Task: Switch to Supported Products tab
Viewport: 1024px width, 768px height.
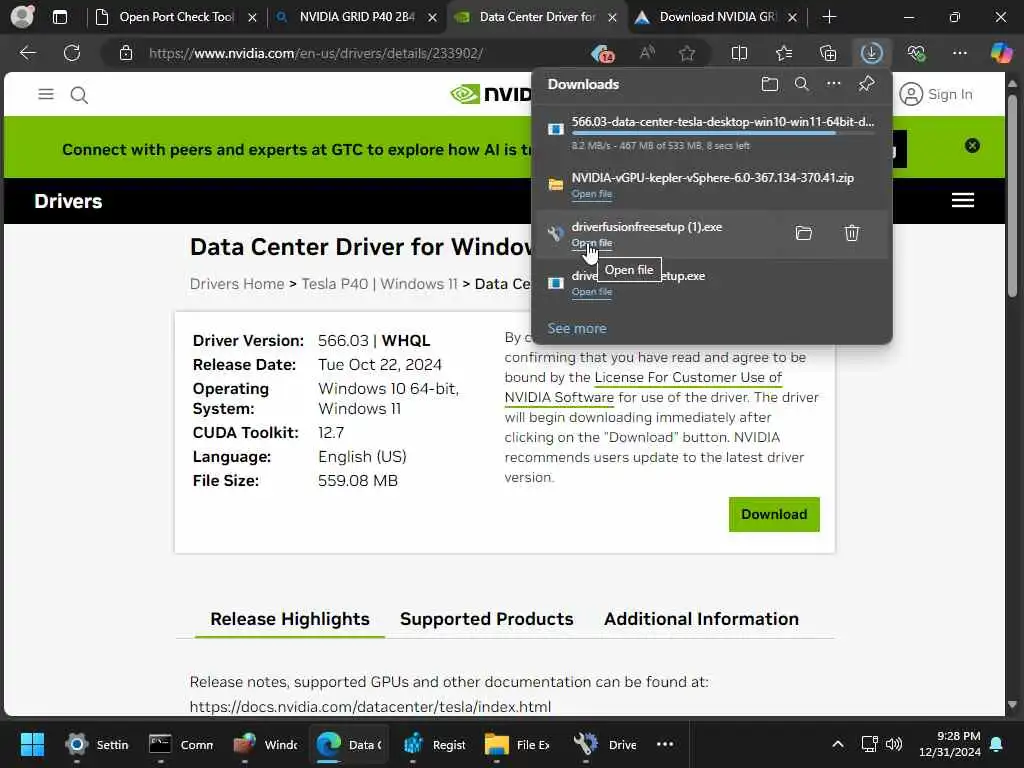Action: (x=487, y=619)
